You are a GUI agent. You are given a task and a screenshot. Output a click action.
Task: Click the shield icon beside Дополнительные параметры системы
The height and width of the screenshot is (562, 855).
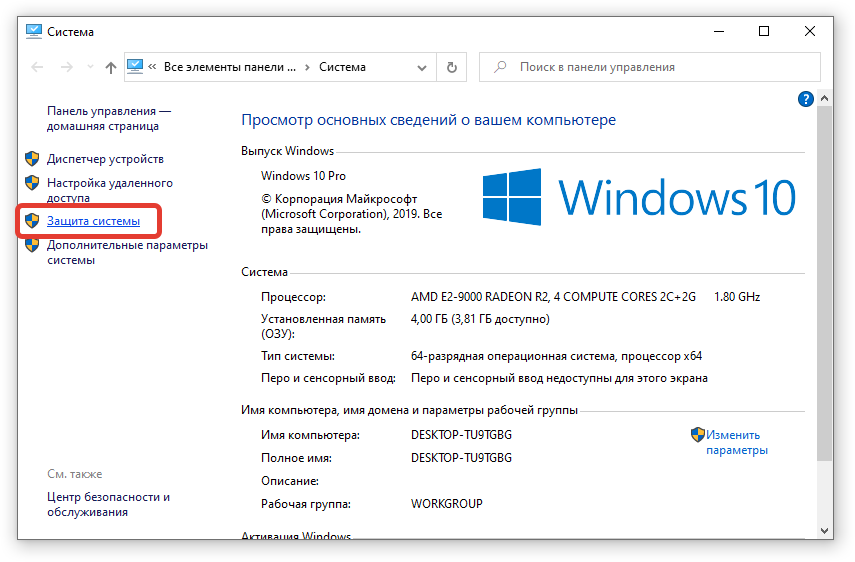pyautogui.click(x=32, y=246)
